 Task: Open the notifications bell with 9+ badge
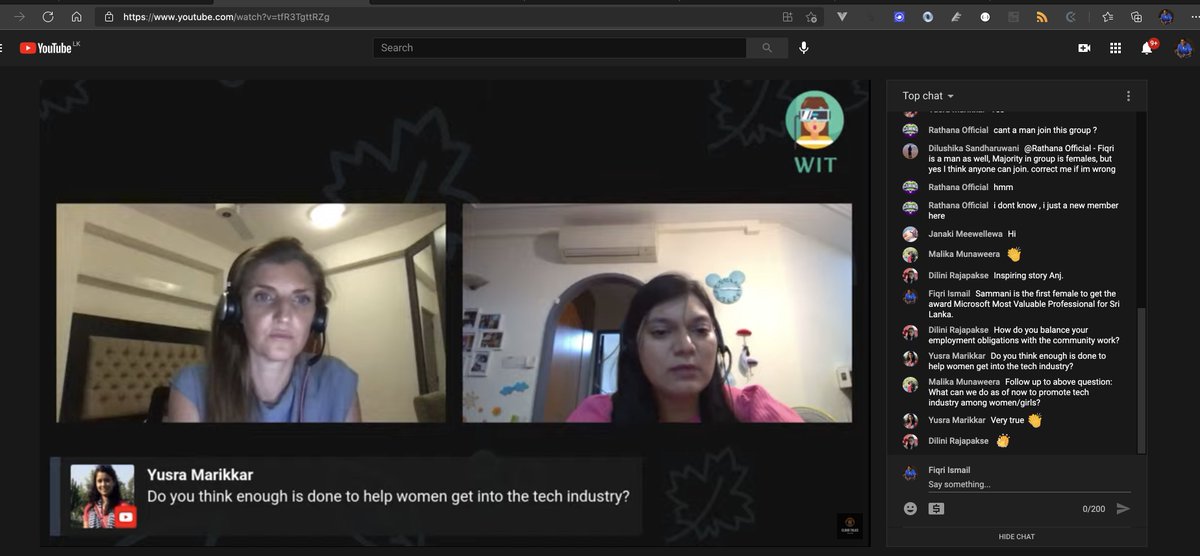[1148, 47]
